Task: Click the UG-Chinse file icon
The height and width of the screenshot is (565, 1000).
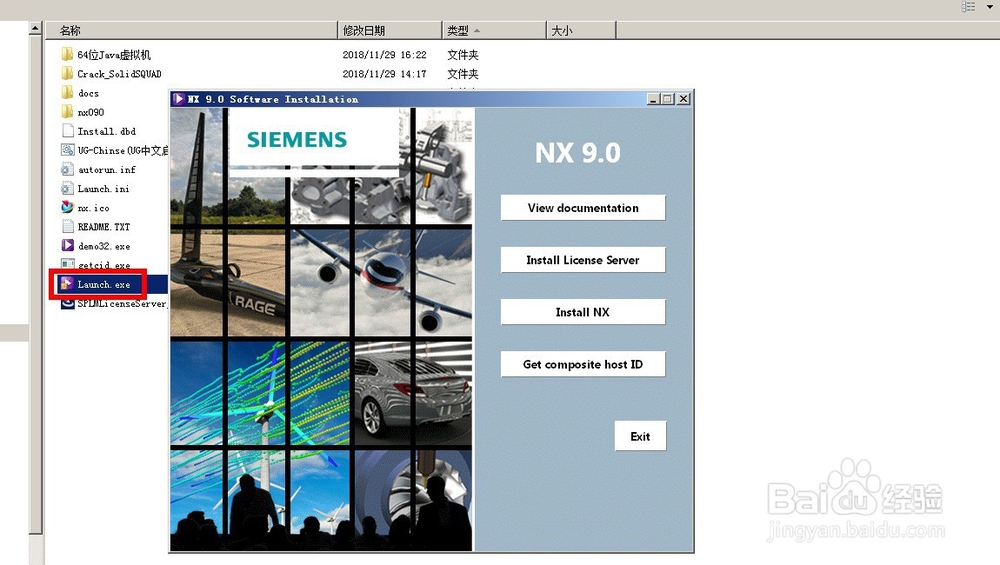Action: [x=68, y=150]
